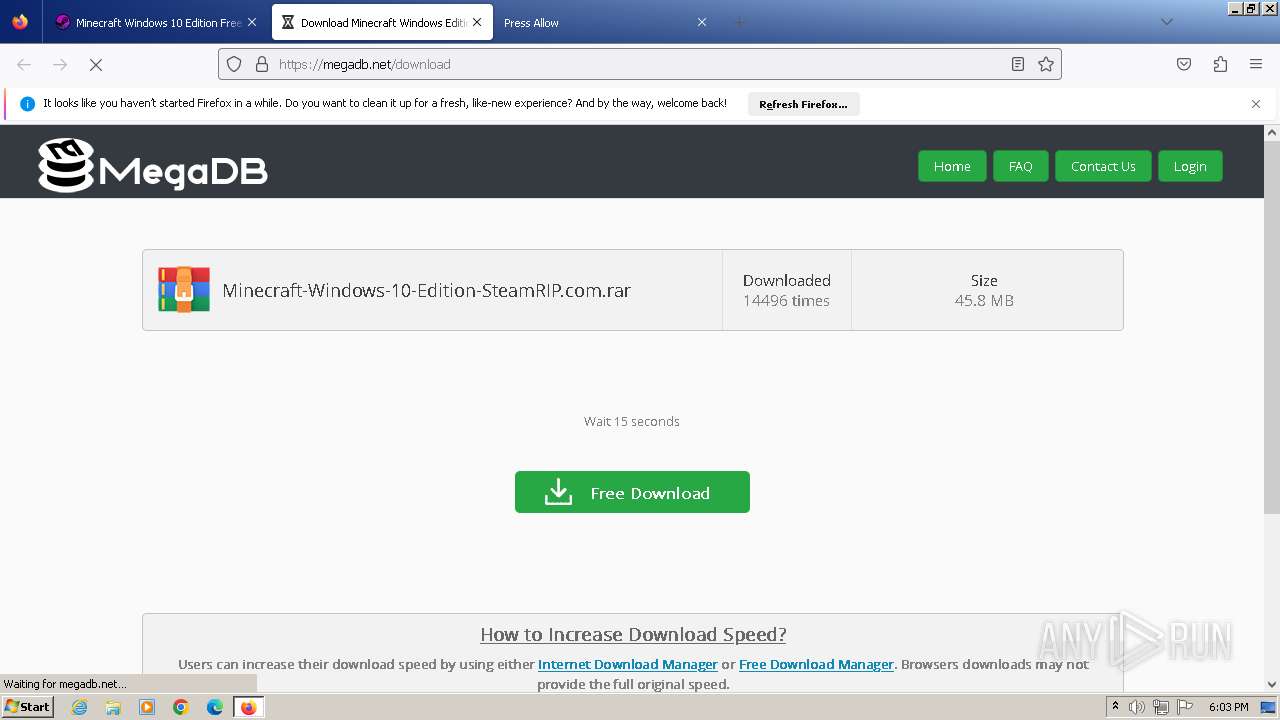Go forward to next page
The width and height of the screenshot is (1280, 720).
[x=60, y=64]
